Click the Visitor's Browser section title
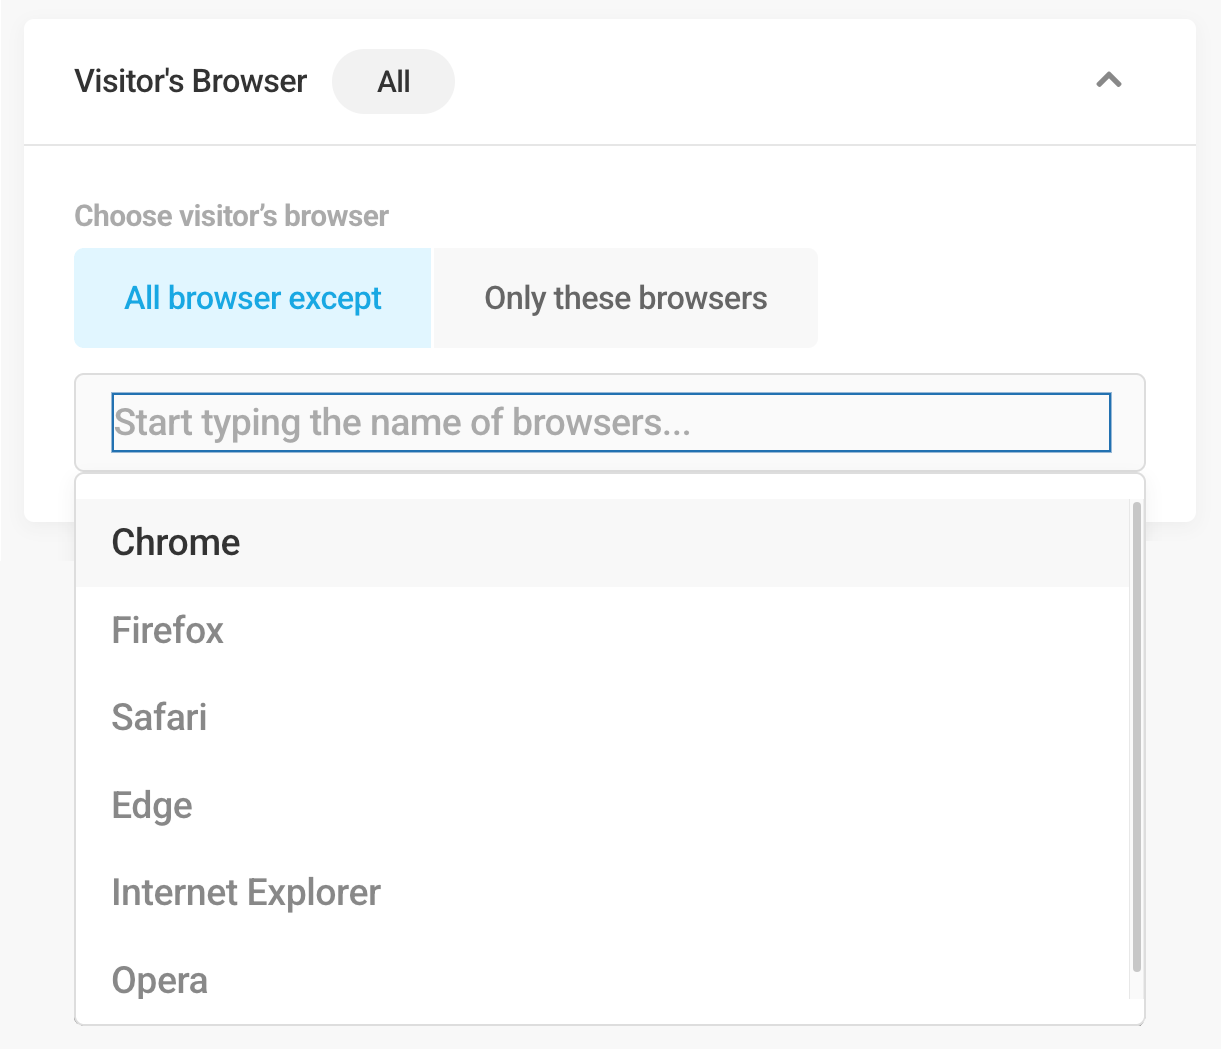Viewport: 1221px width, 1049px height. pyautogui.click(x=190, y=81)
